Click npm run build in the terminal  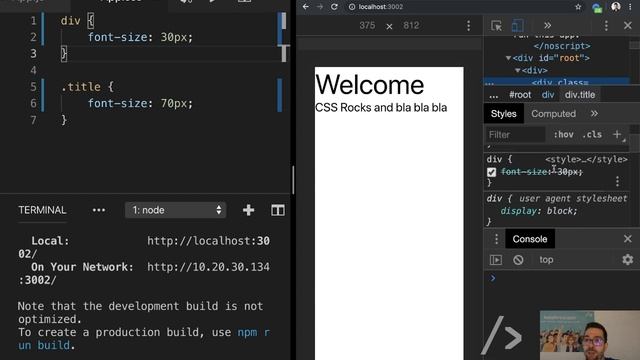point(143,339)
